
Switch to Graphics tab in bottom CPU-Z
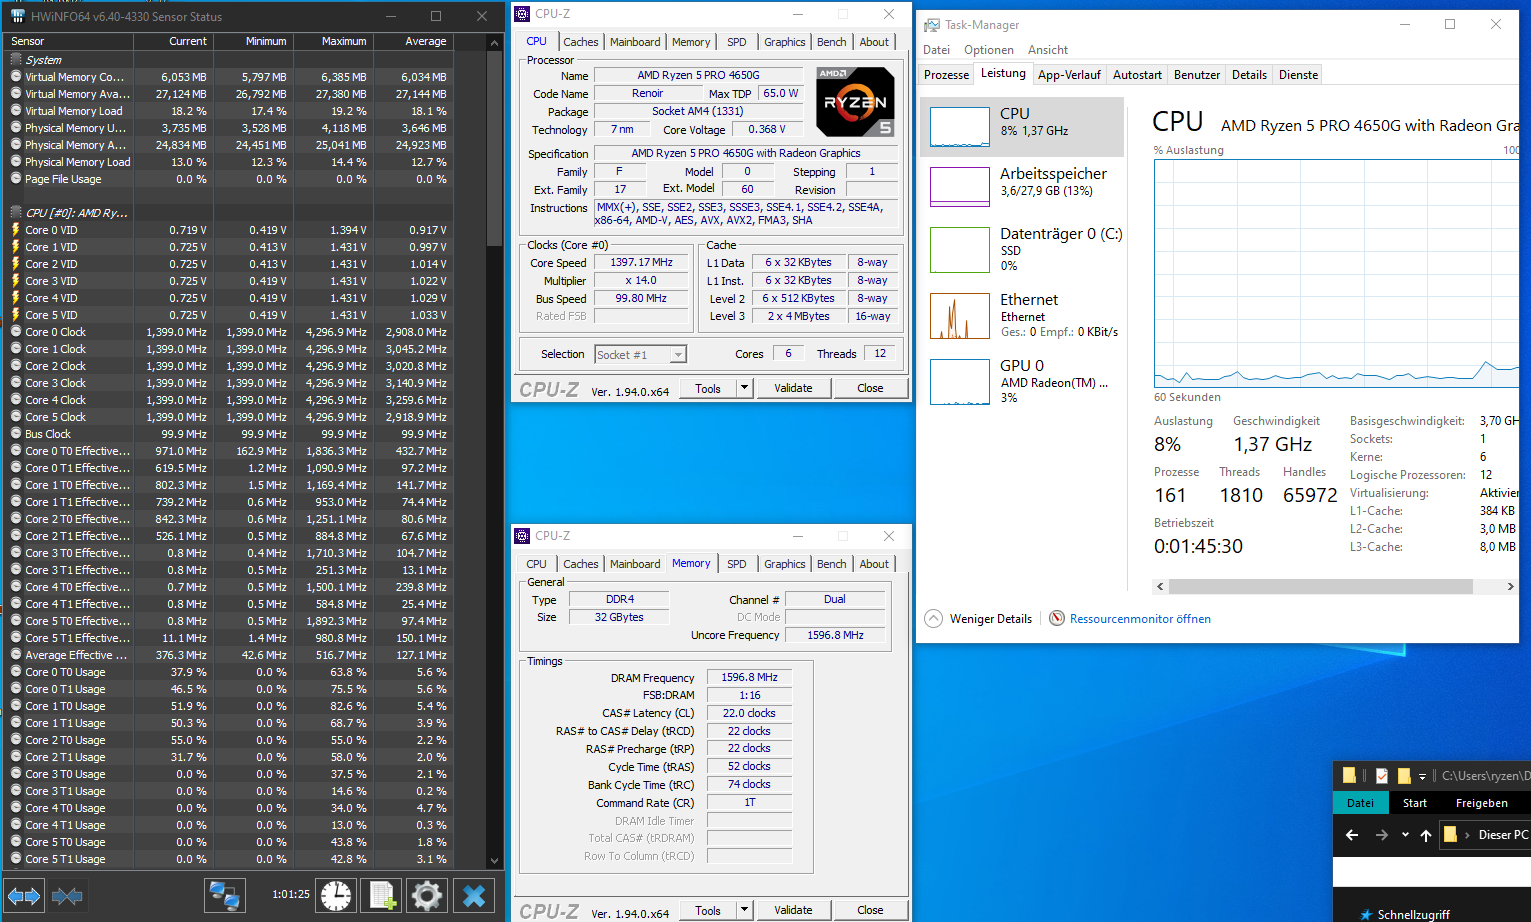[785, 564]
